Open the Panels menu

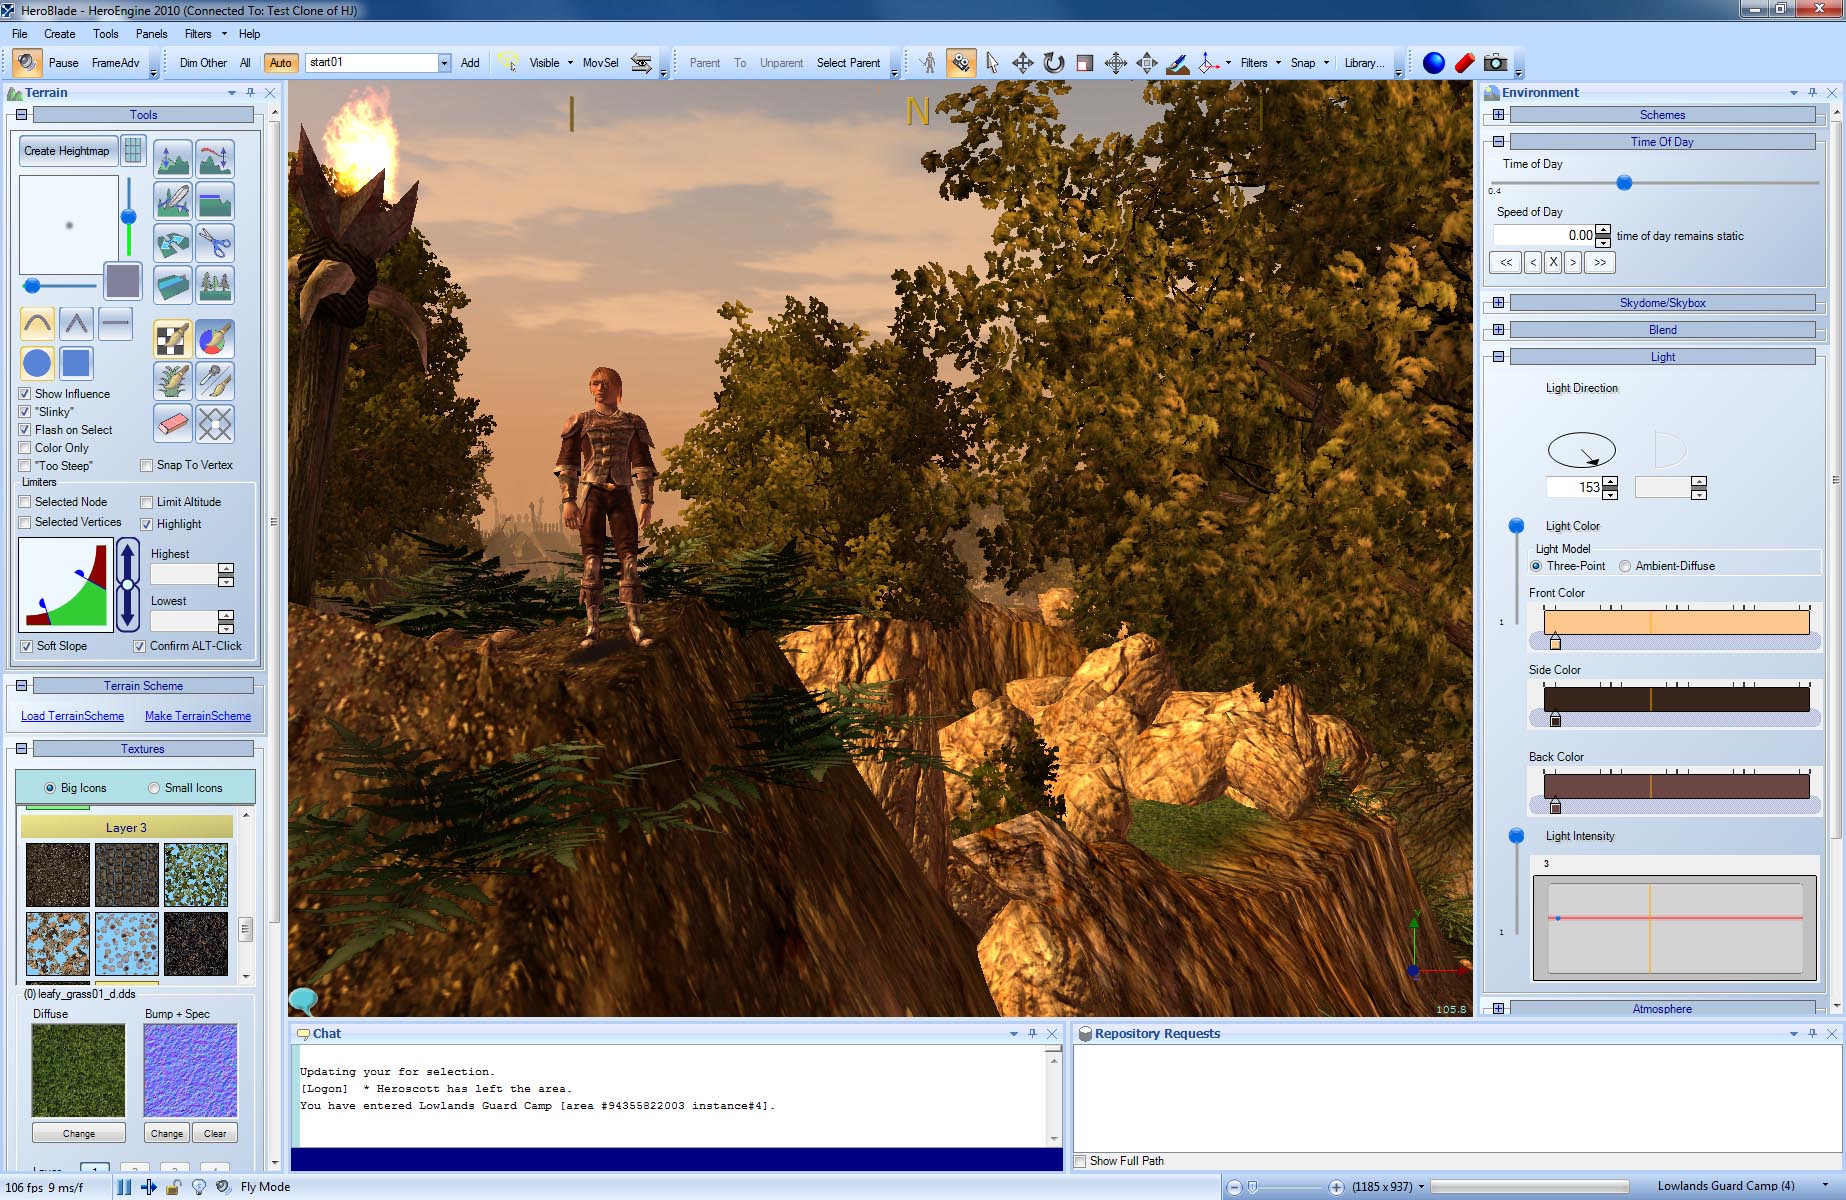[152, 34]
